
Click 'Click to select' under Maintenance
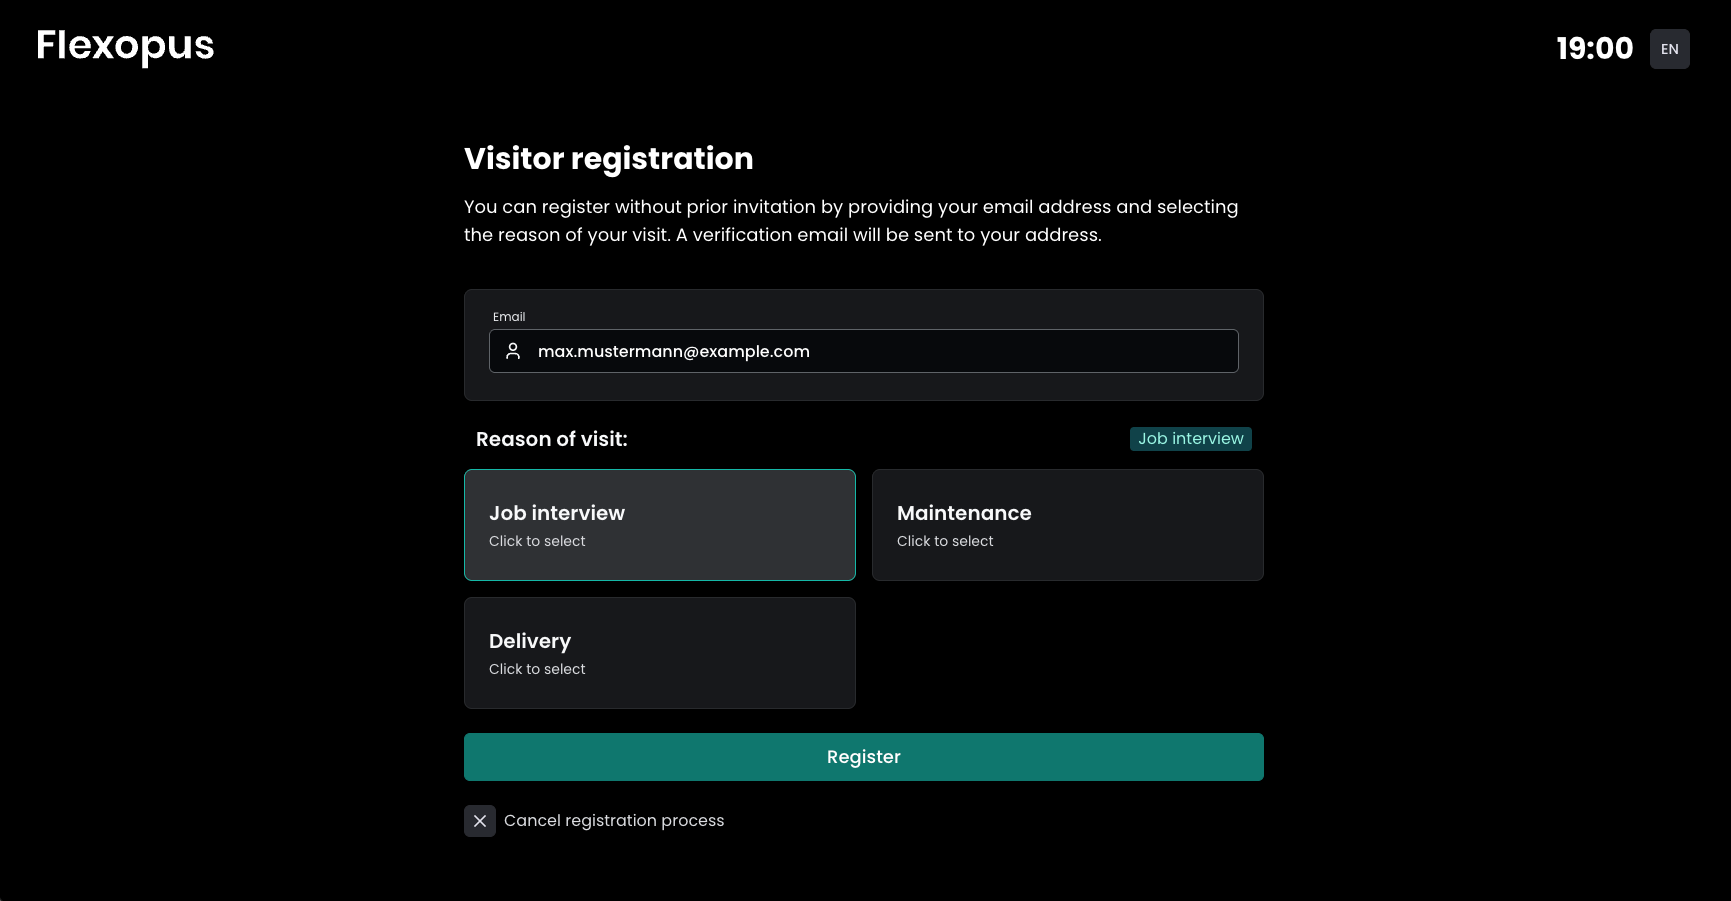(945, 541)
